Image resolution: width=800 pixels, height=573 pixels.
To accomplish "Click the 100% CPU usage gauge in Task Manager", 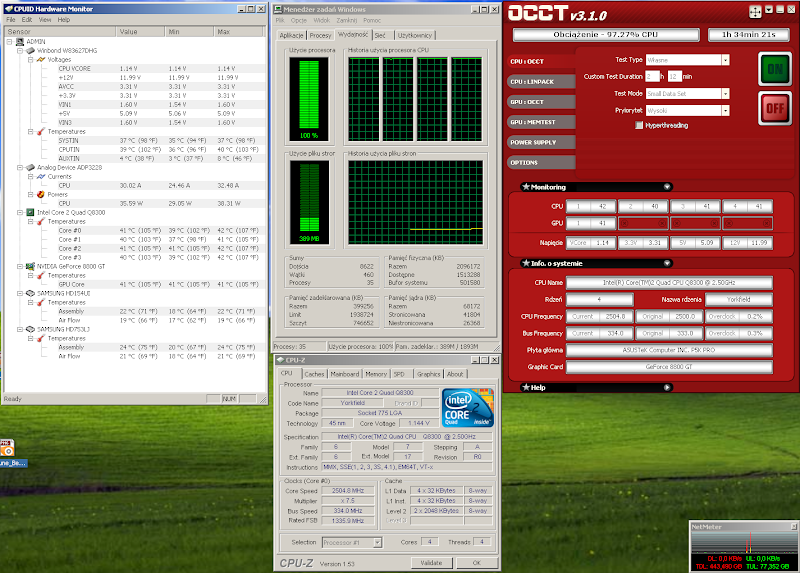I will click(x=309, y=99).
